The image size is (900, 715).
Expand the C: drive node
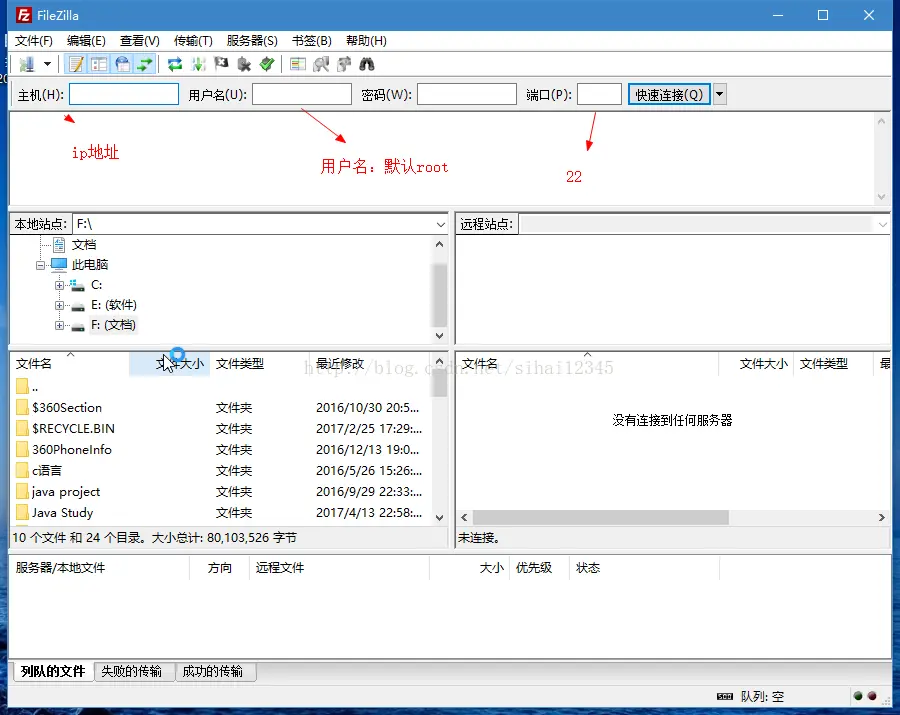point(59,285)
